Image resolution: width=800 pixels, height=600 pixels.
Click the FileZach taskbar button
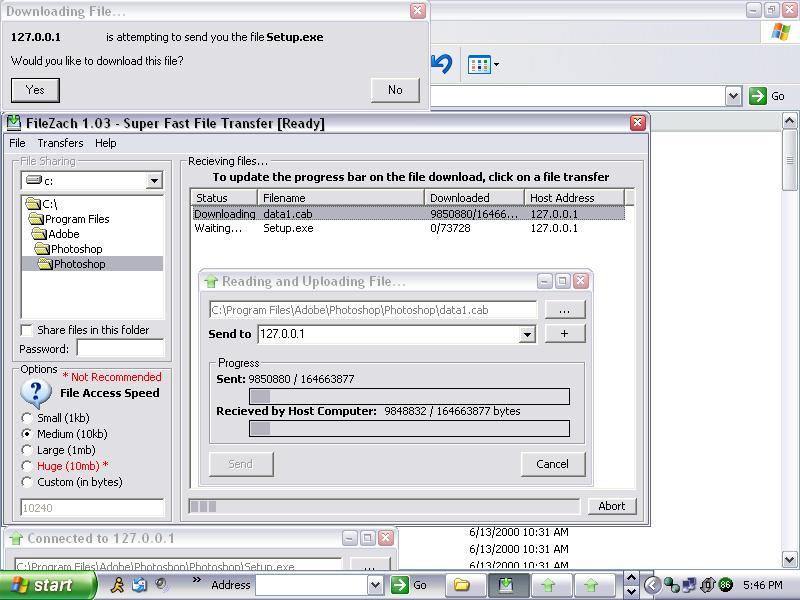pos(507,585)
